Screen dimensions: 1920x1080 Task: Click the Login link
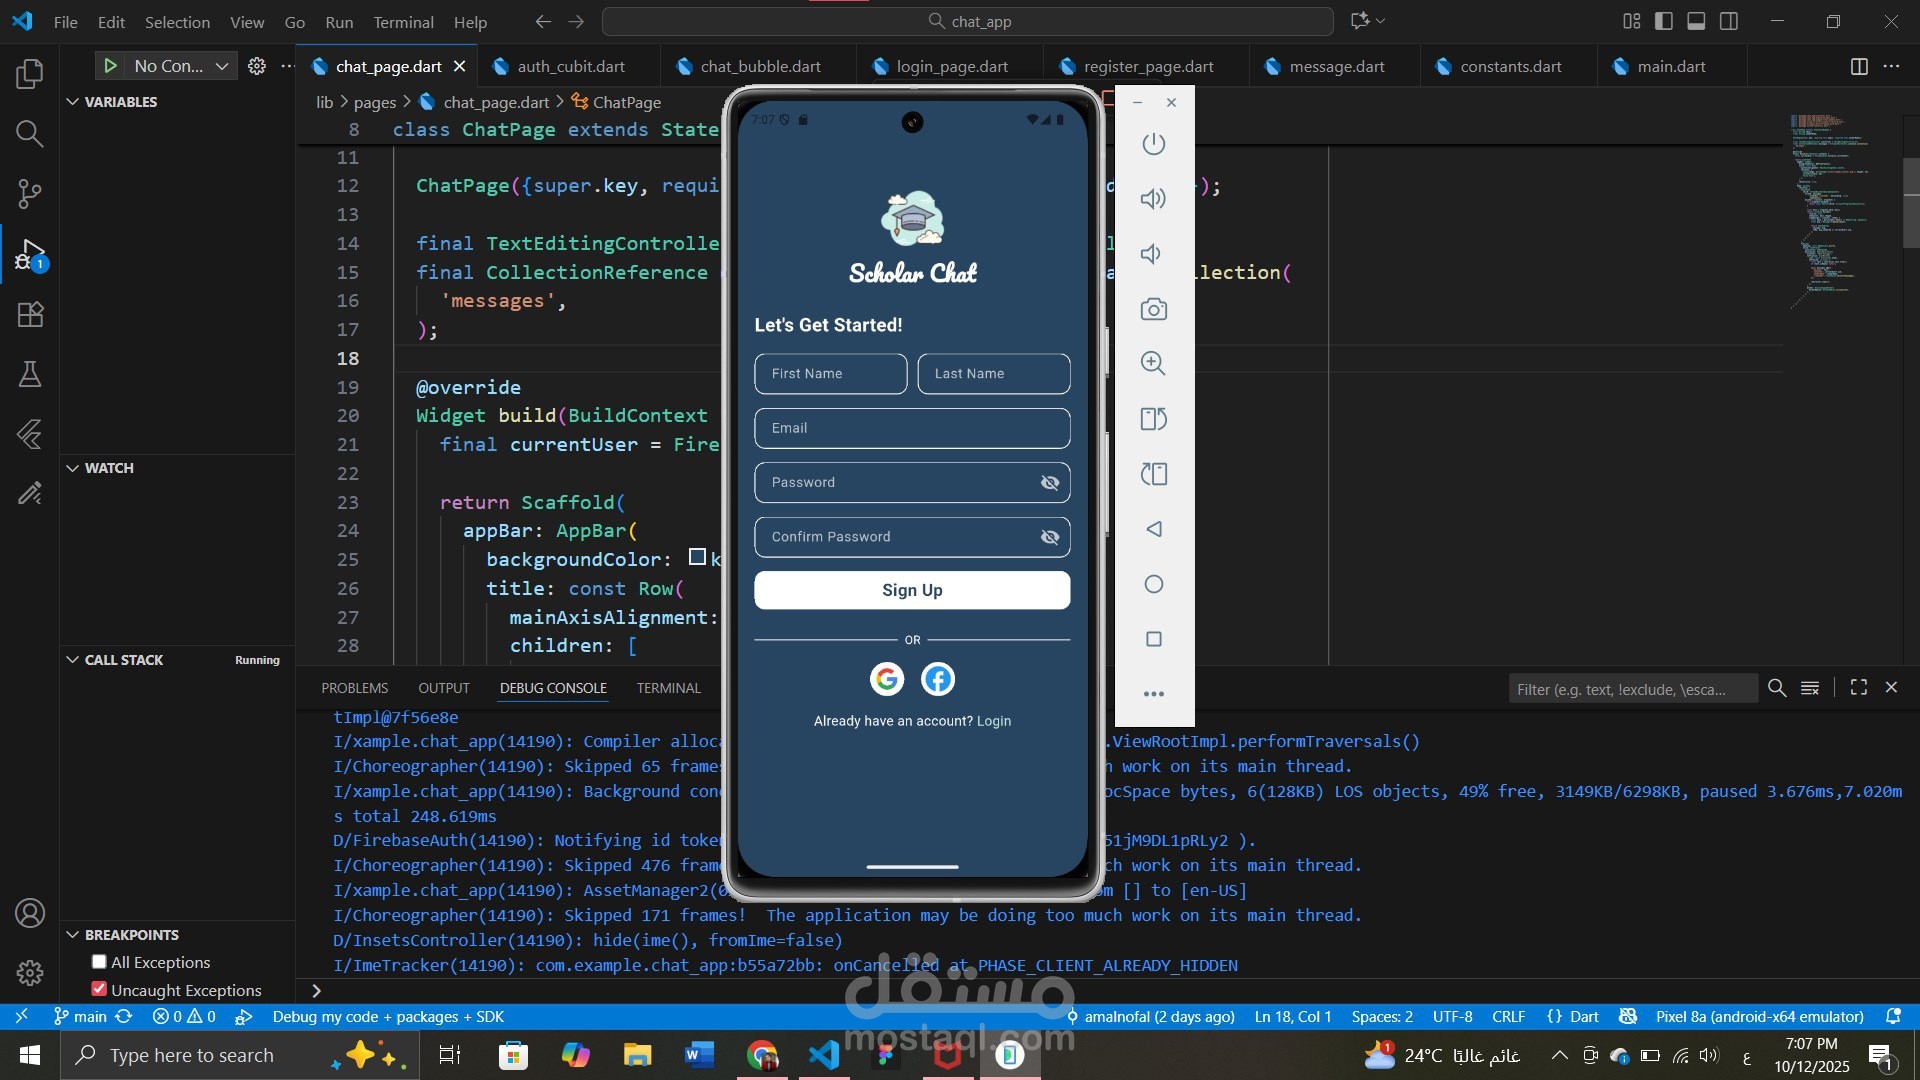coord(993,721)
